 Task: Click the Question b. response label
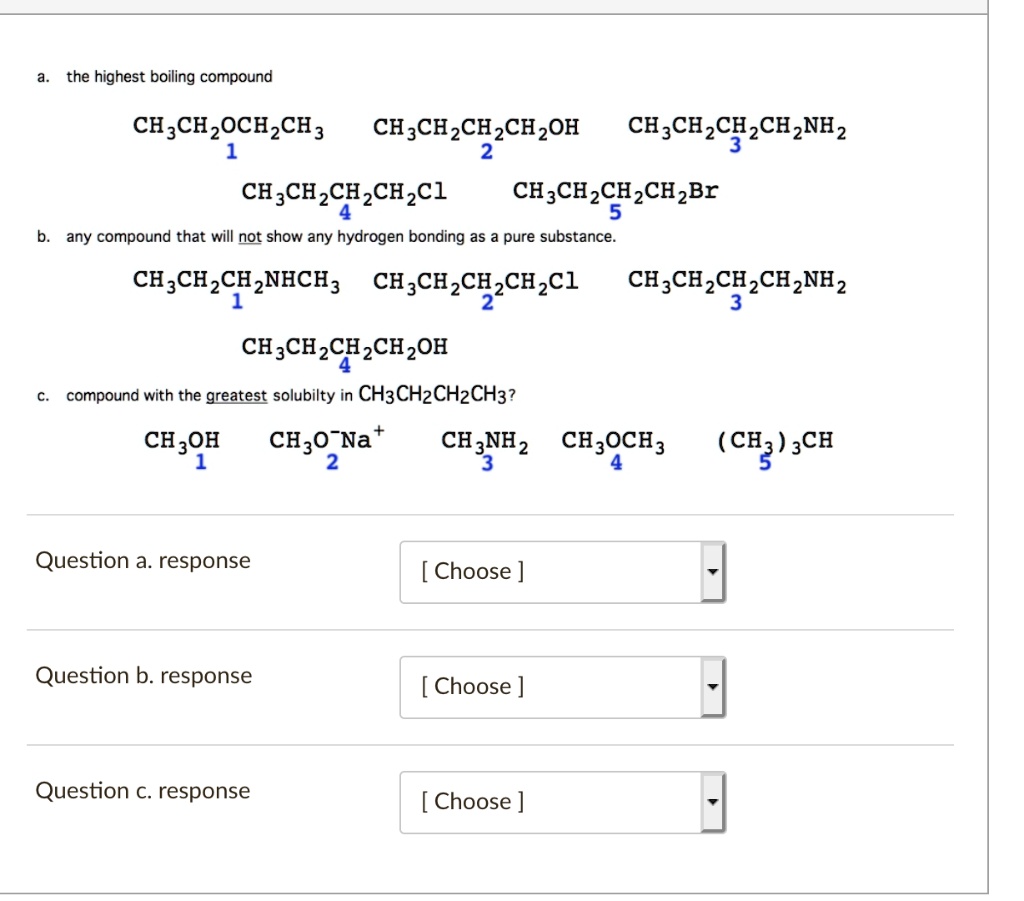point(142,676)
